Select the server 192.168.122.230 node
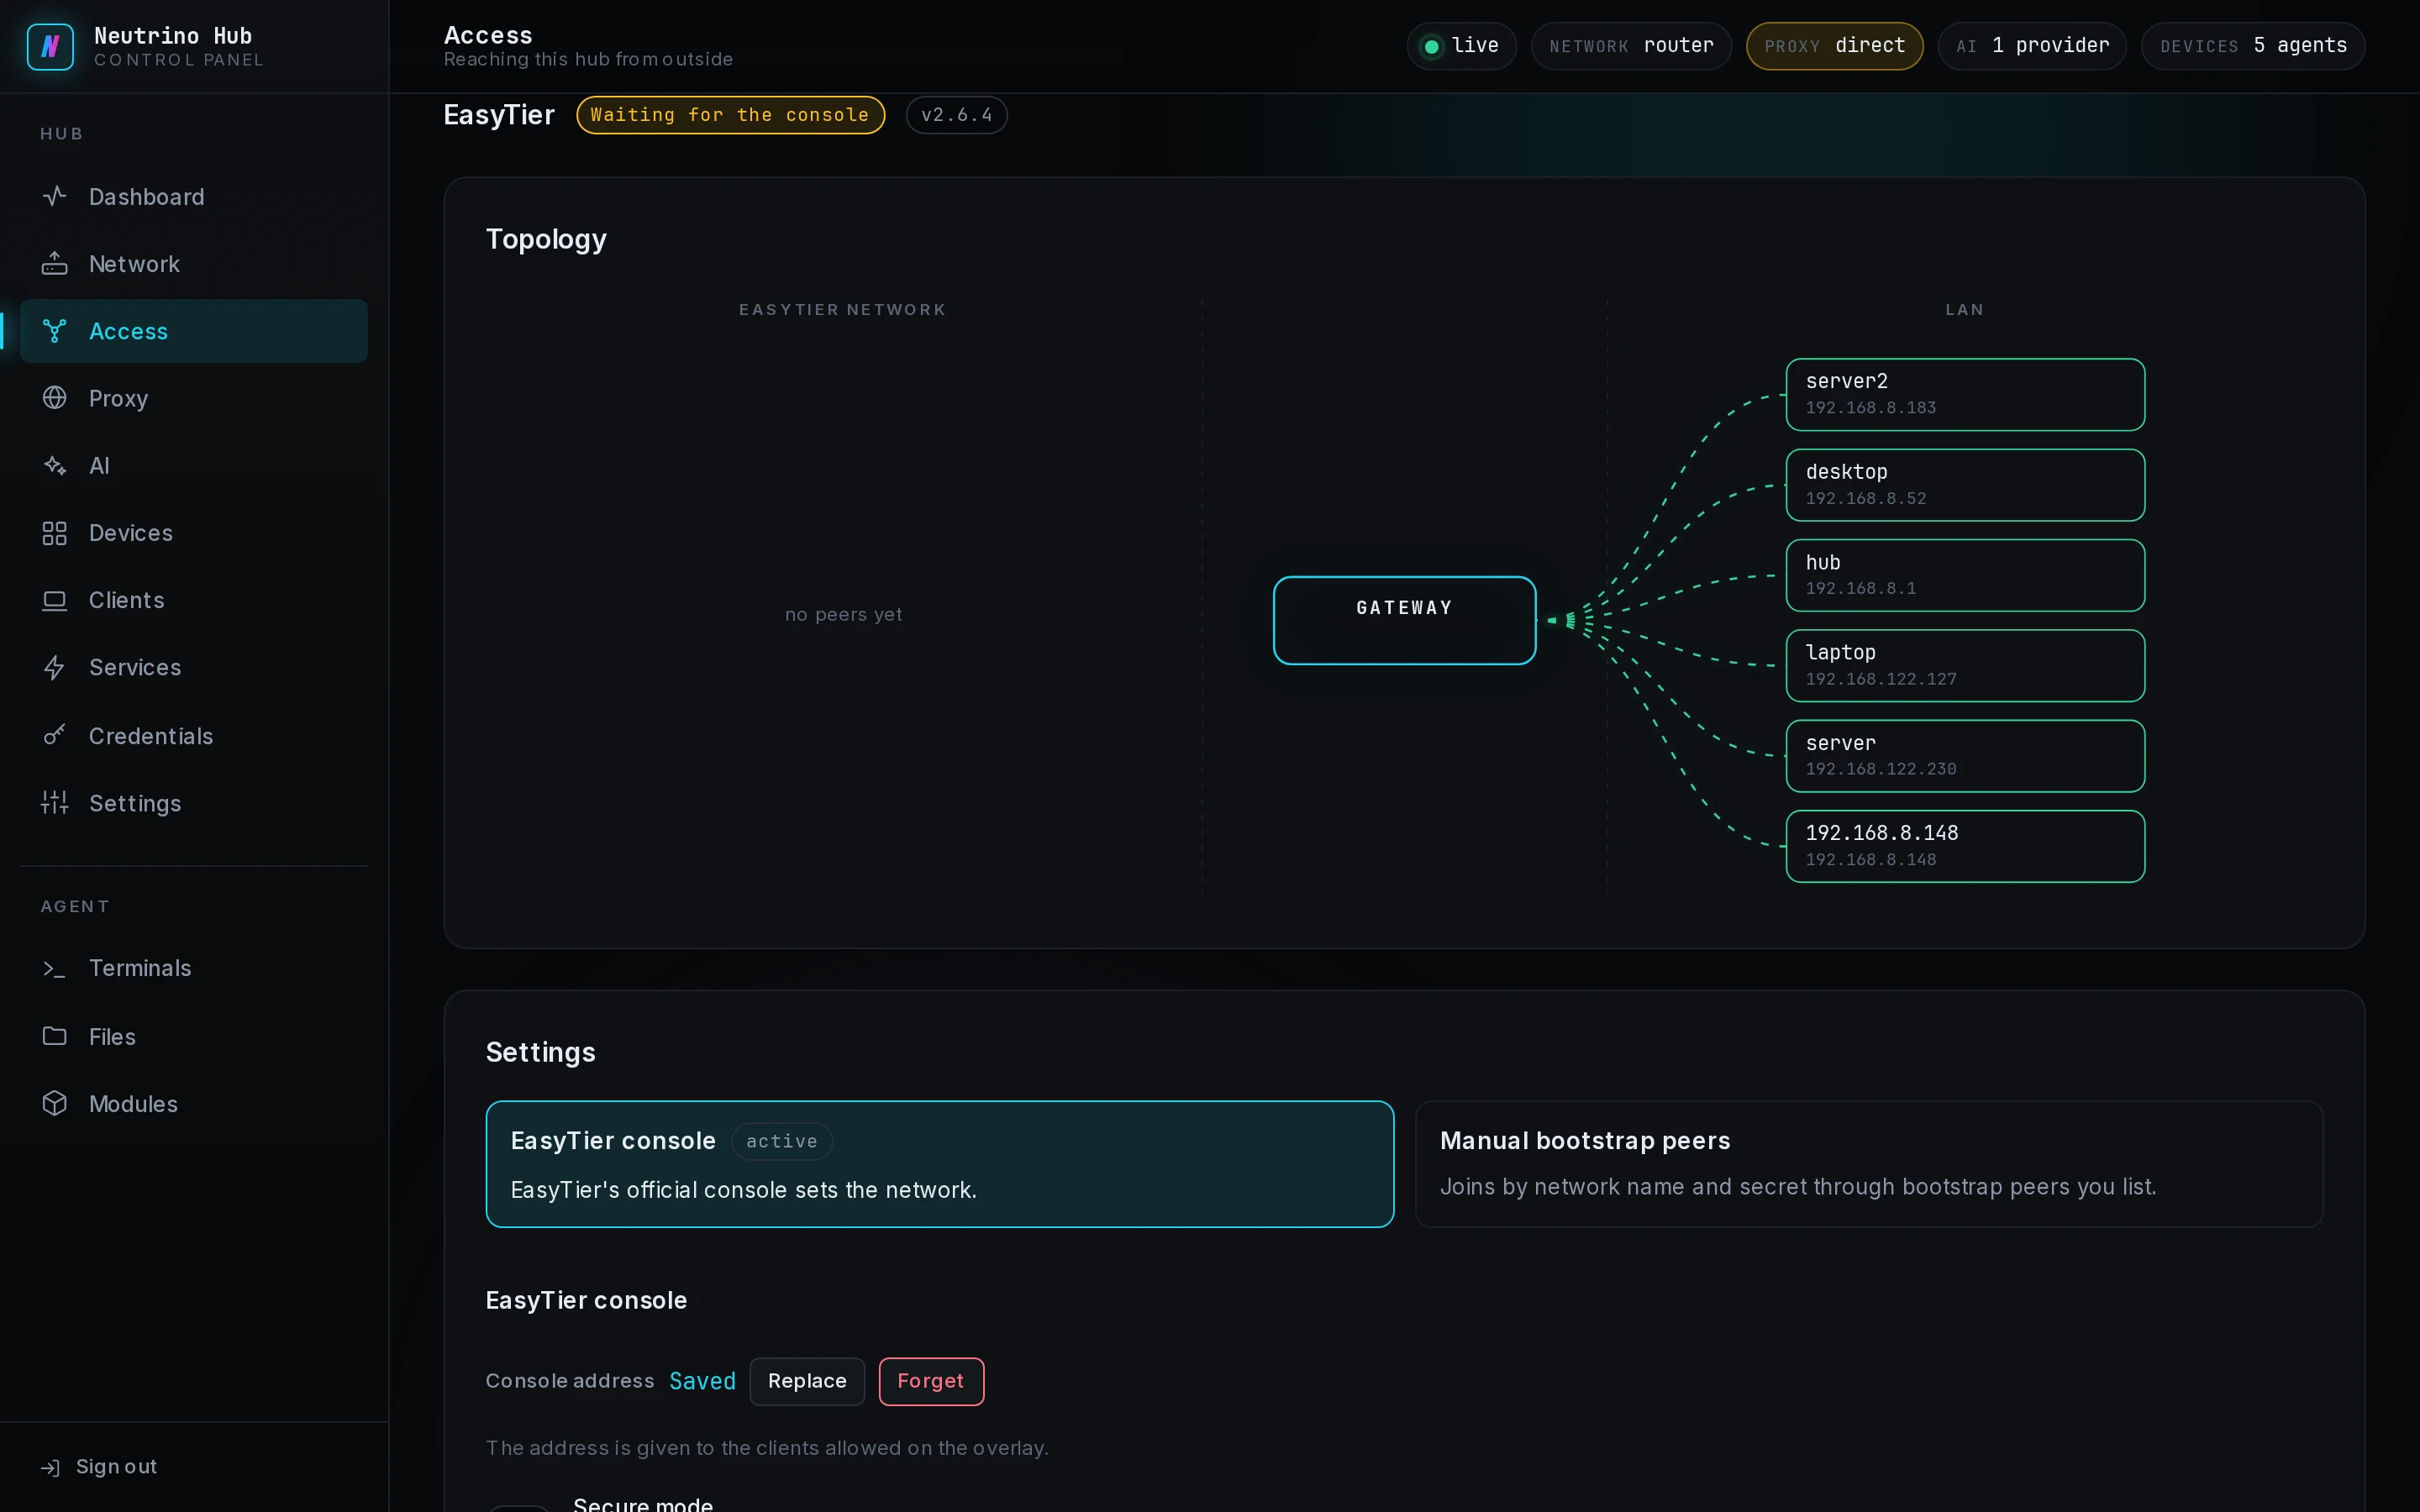Screen dimensions: 2420x1512 click(x=1965, y=756)
